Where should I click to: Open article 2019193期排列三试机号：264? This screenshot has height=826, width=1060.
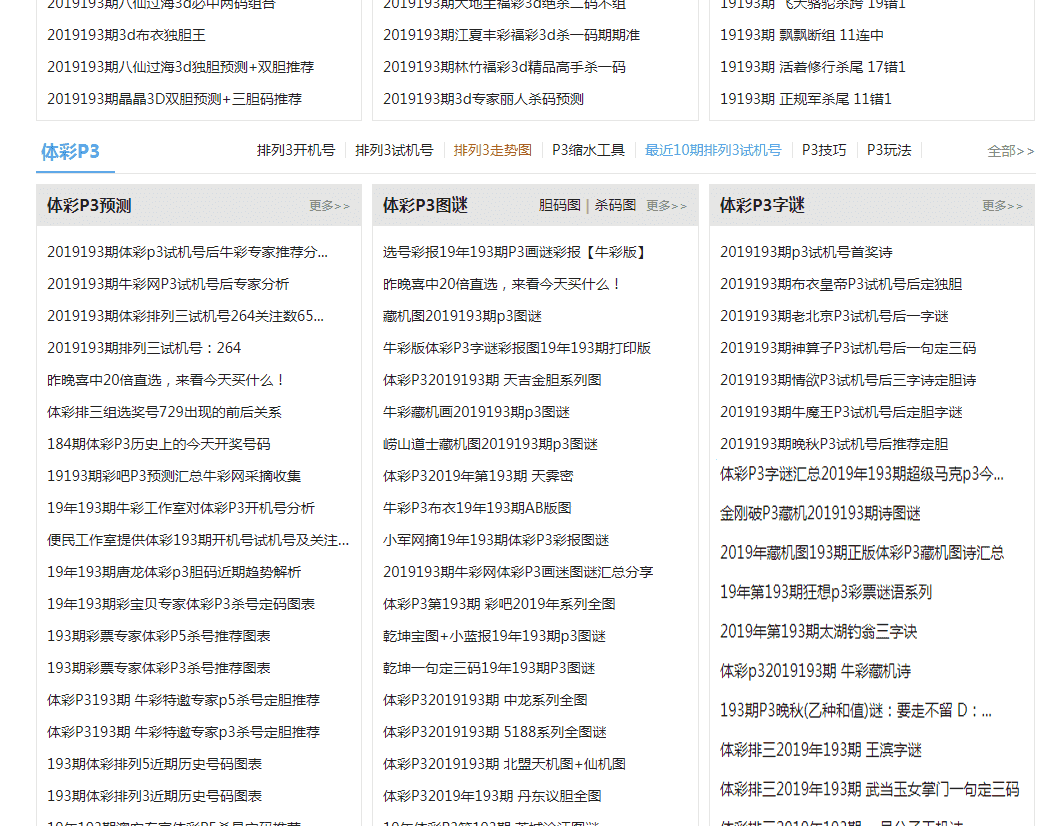pos(144,348)
